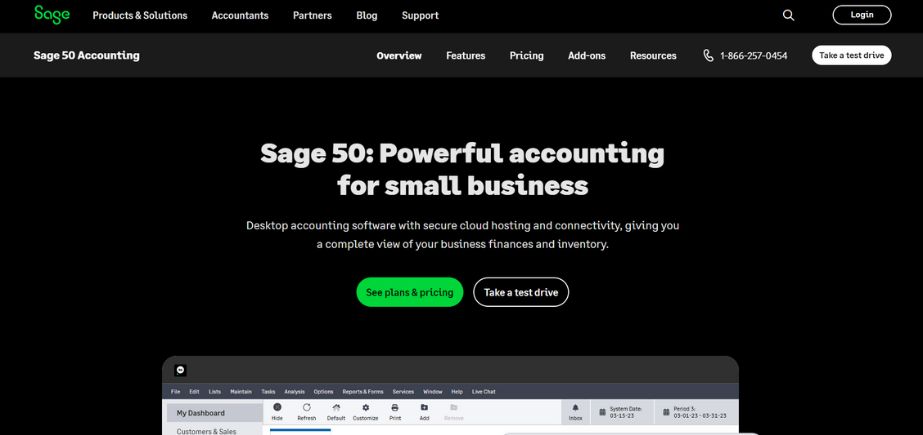Click Sage 50 Accounting title link
Viewport: 923px width, 435px height.
tap(87, 55)
